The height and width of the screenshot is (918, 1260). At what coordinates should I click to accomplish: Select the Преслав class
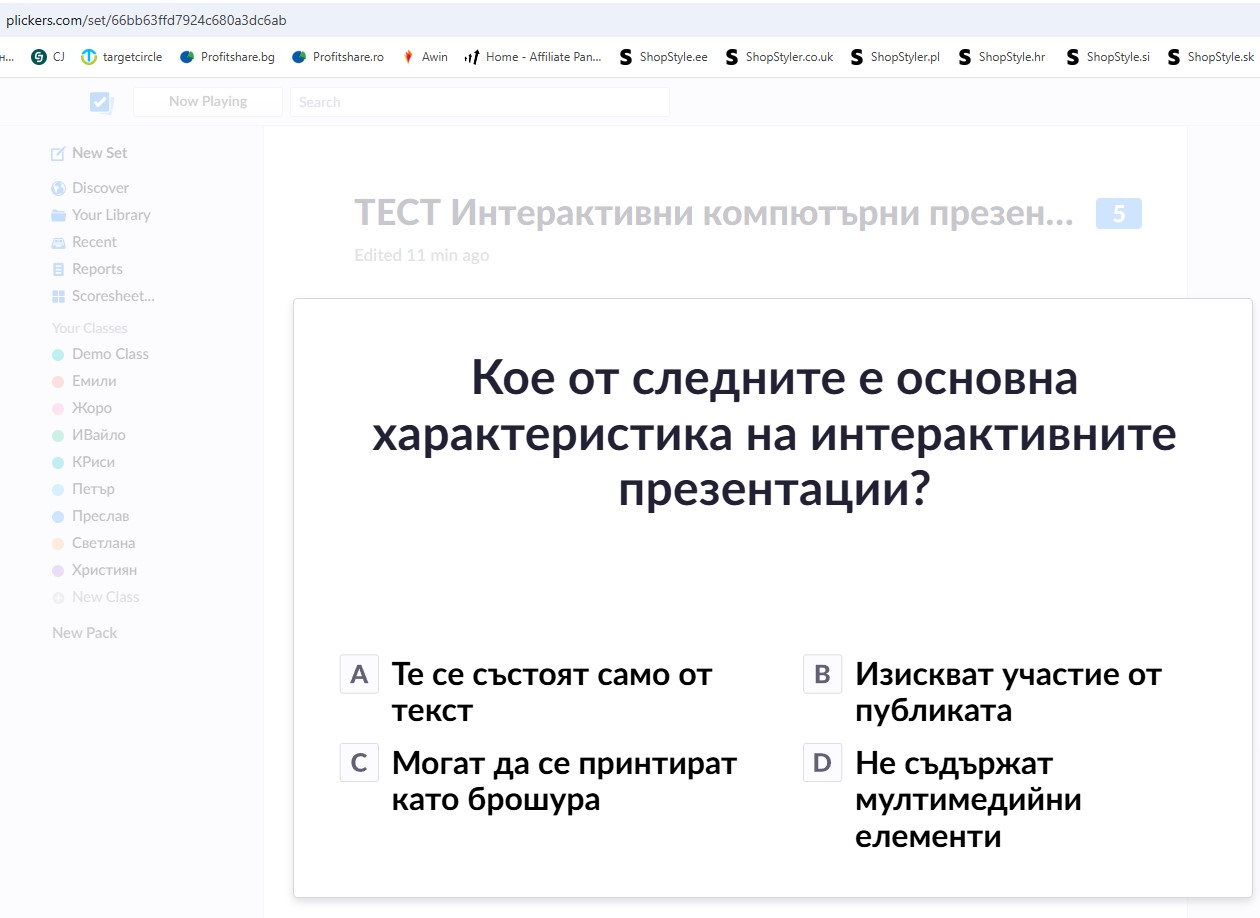tap(90, 516)
